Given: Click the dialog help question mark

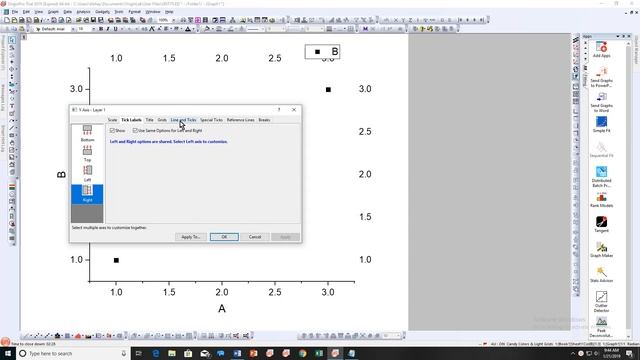Looking at the screenshot, I should tap(279, 110).
